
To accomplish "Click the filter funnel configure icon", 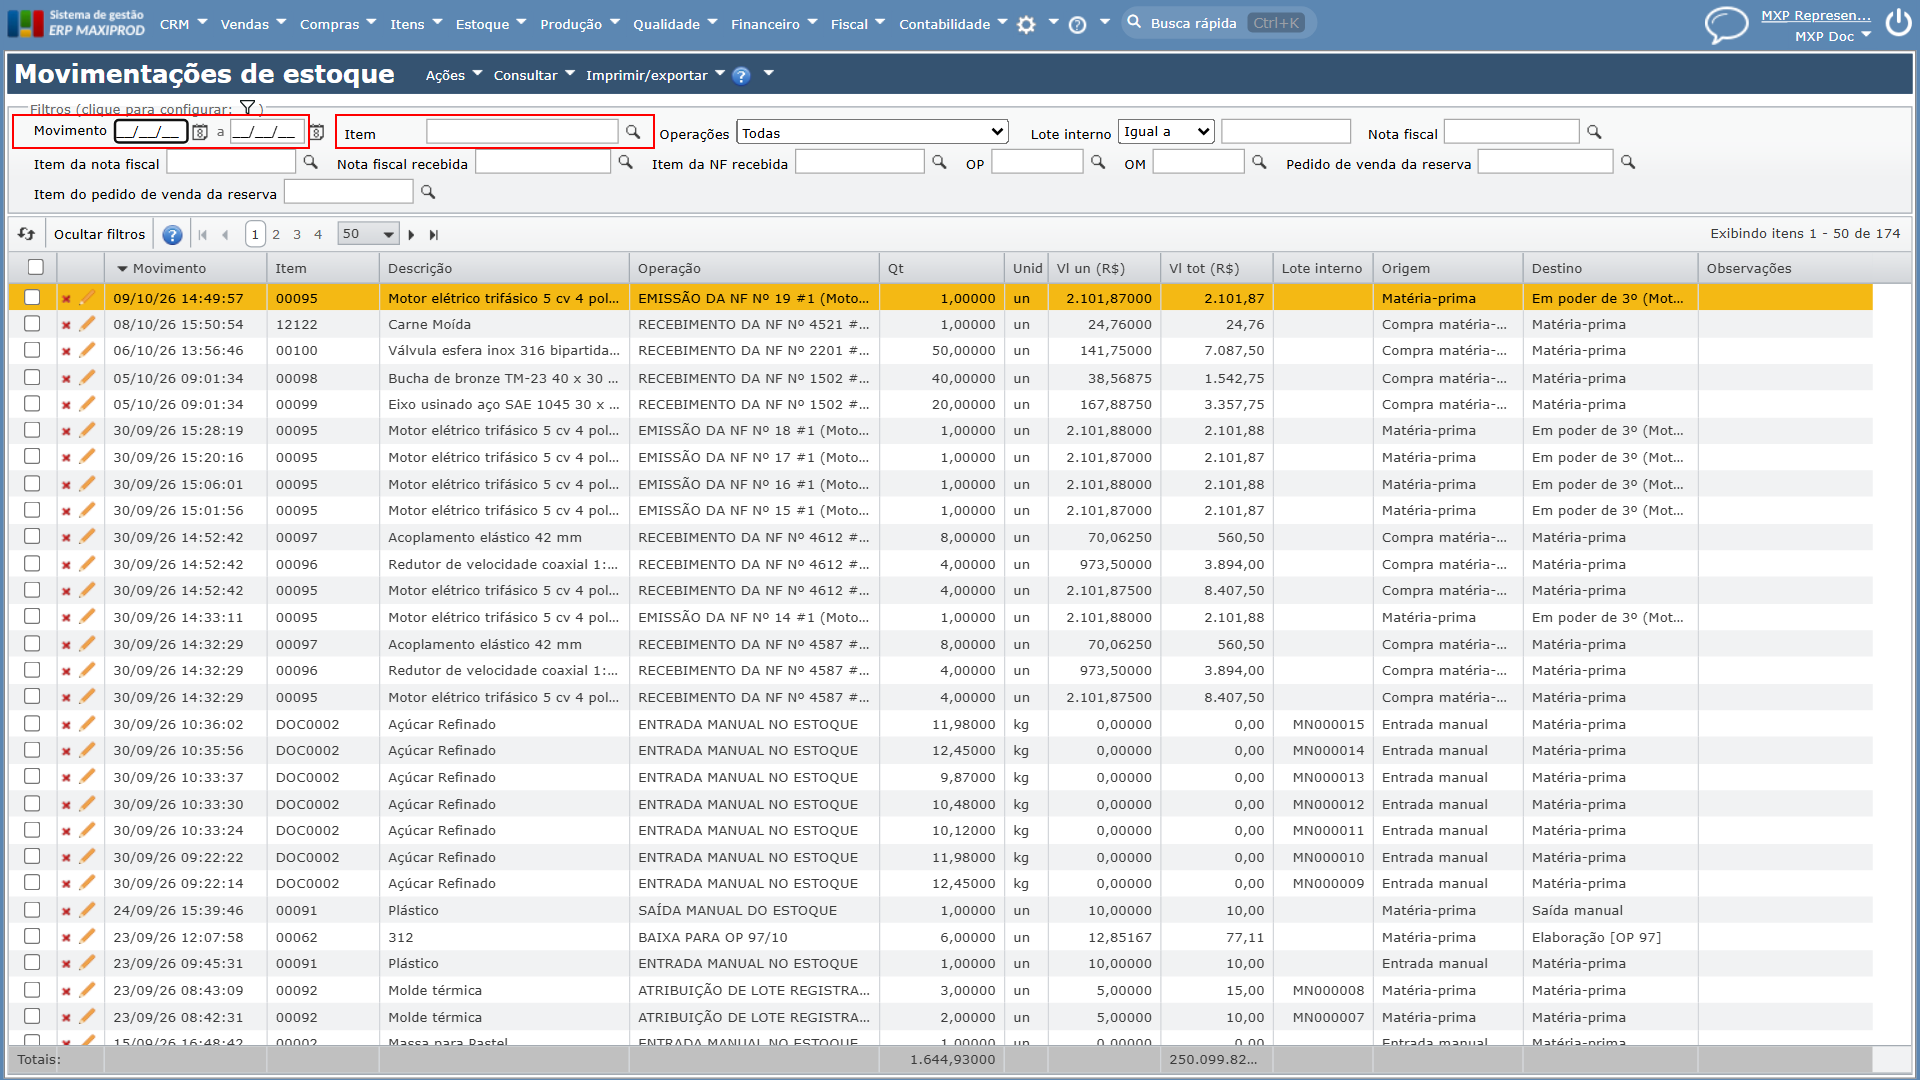I will 248,108.
